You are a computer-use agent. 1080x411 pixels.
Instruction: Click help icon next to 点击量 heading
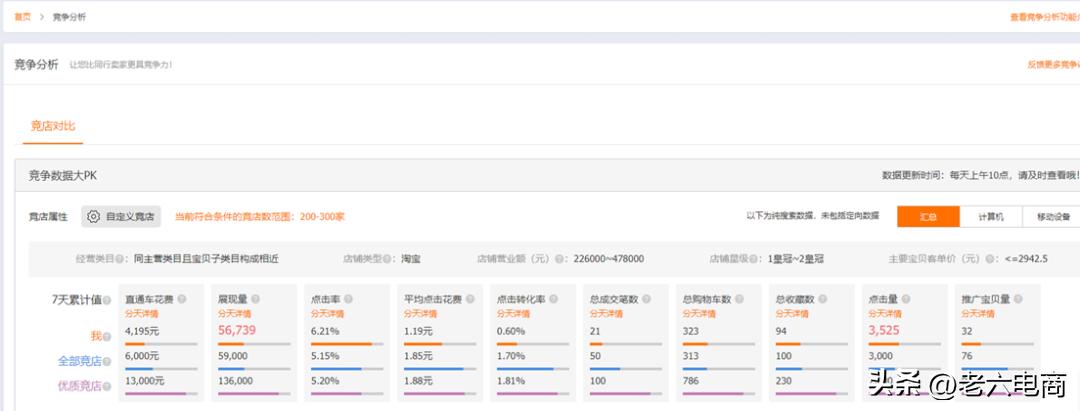pyautogui.click(x=905, y=299)
